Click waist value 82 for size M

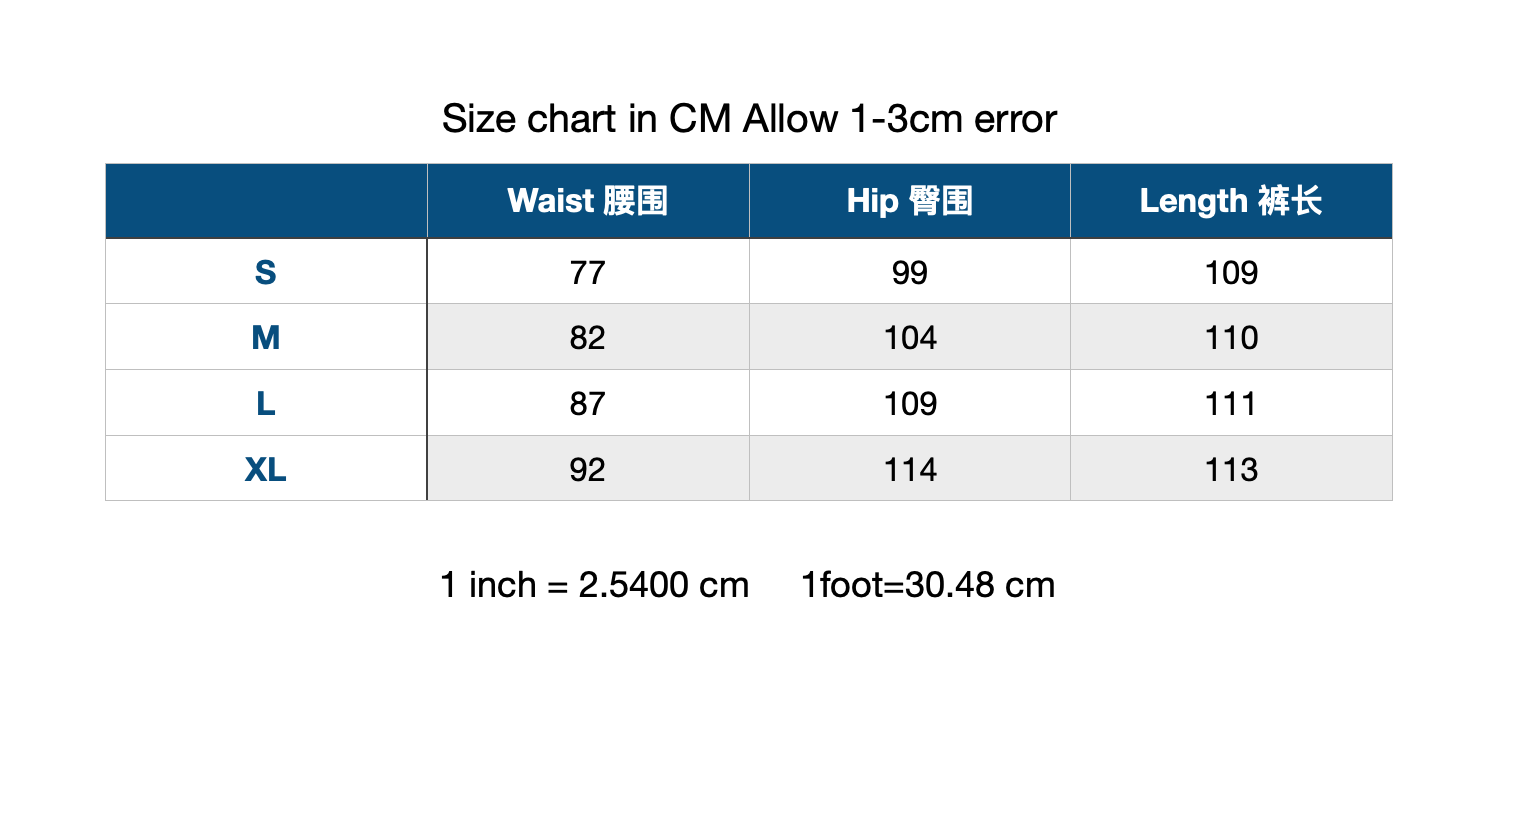pyautogui.click(x=587, y=338)
